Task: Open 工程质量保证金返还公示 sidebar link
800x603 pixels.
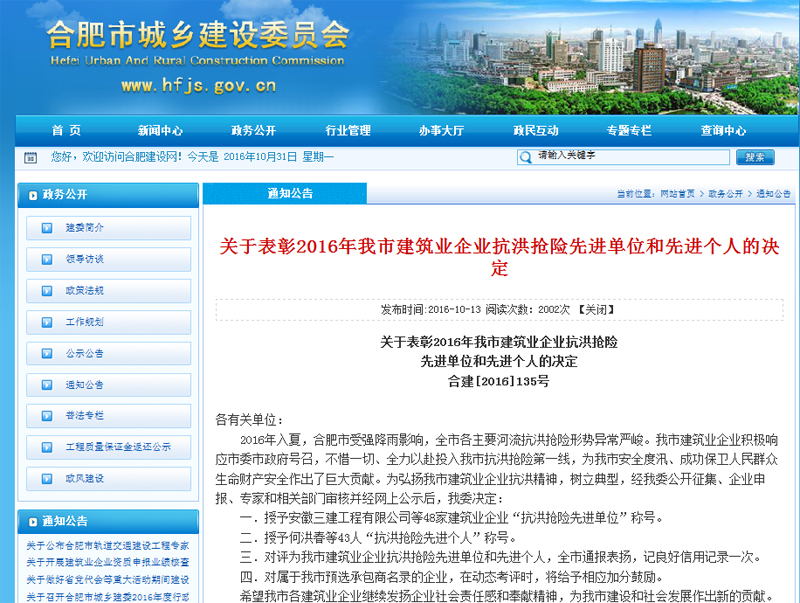Action: click(x=118, y=447)
